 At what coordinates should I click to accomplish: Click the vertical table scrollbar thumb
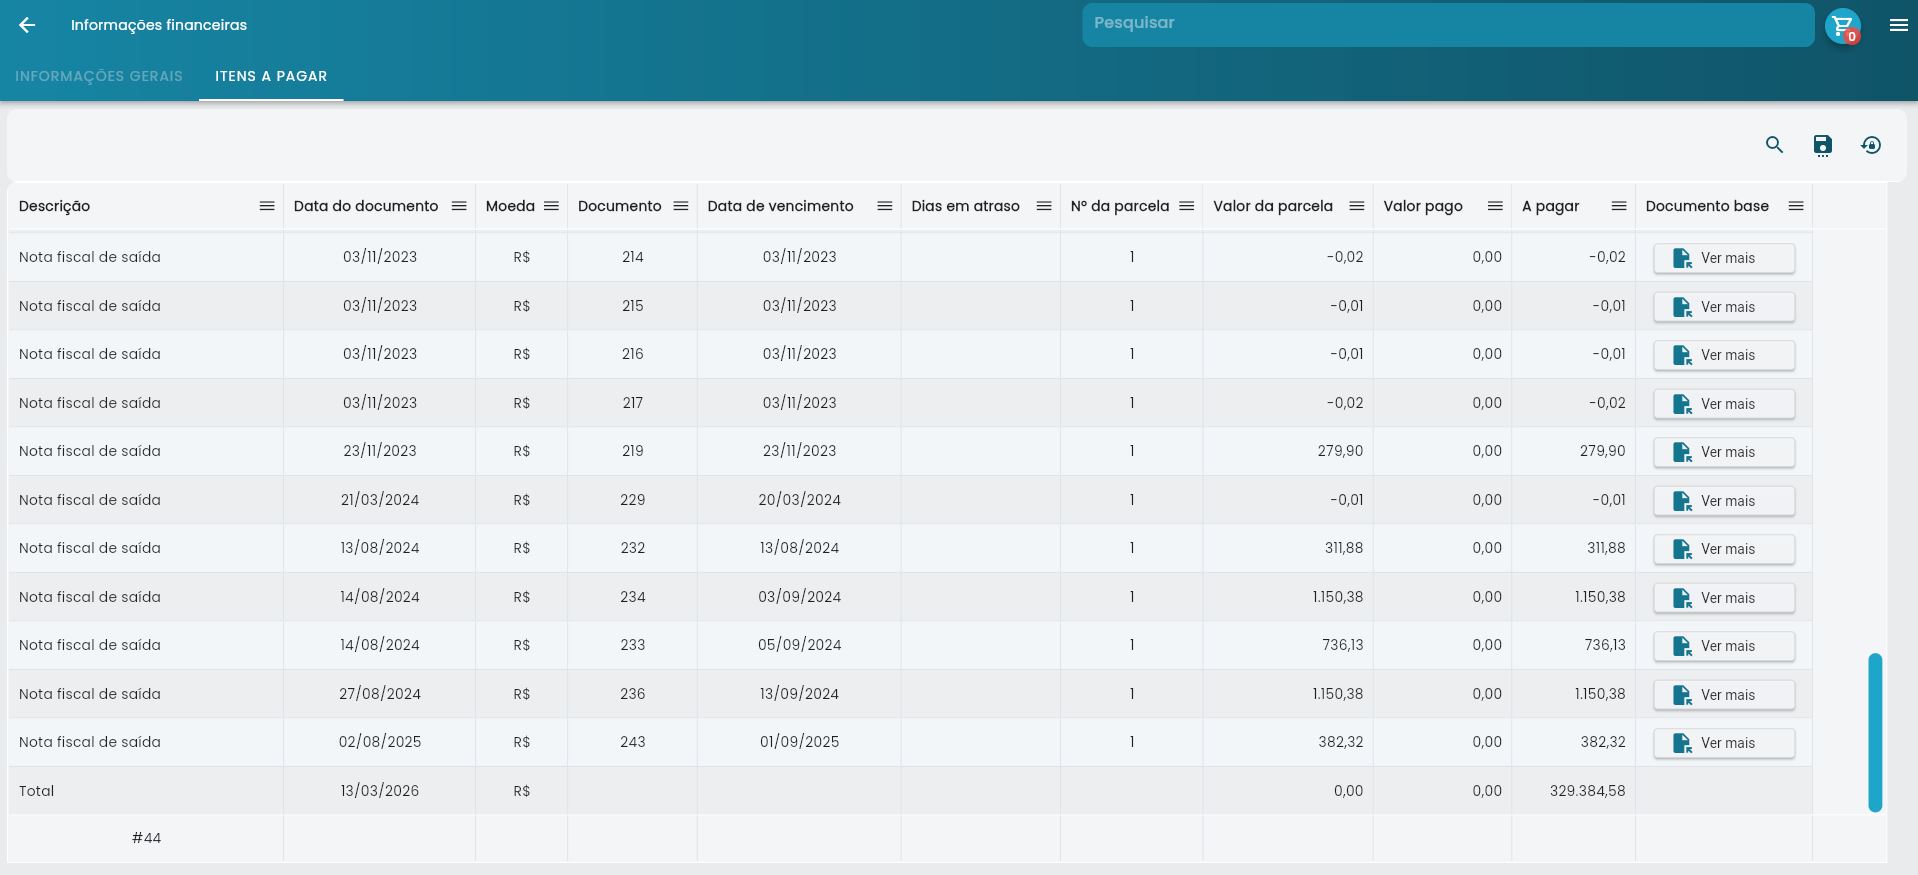[1875, 732]
